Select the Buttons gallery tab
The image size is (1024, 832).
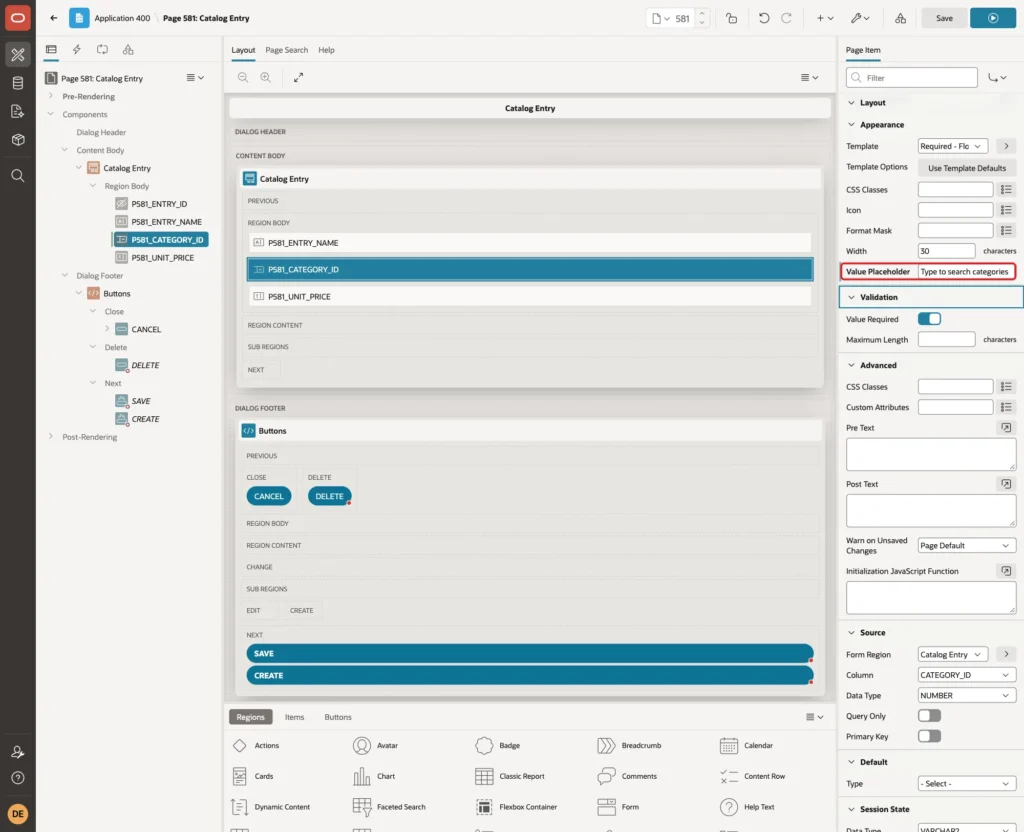[338, 717]
